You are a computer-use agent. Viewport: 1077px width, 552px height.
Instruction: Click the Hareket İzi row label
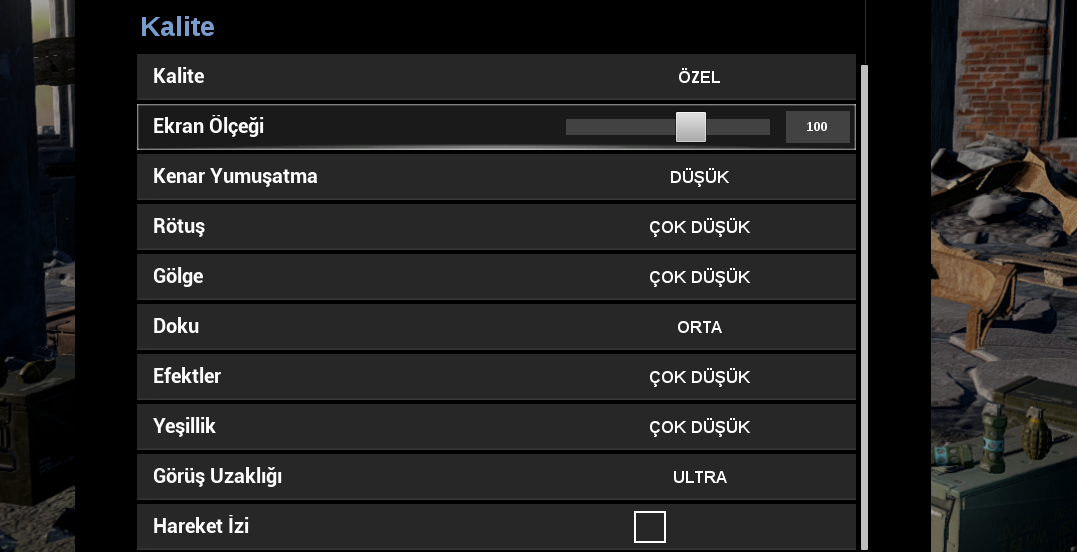tap(201, 526)
